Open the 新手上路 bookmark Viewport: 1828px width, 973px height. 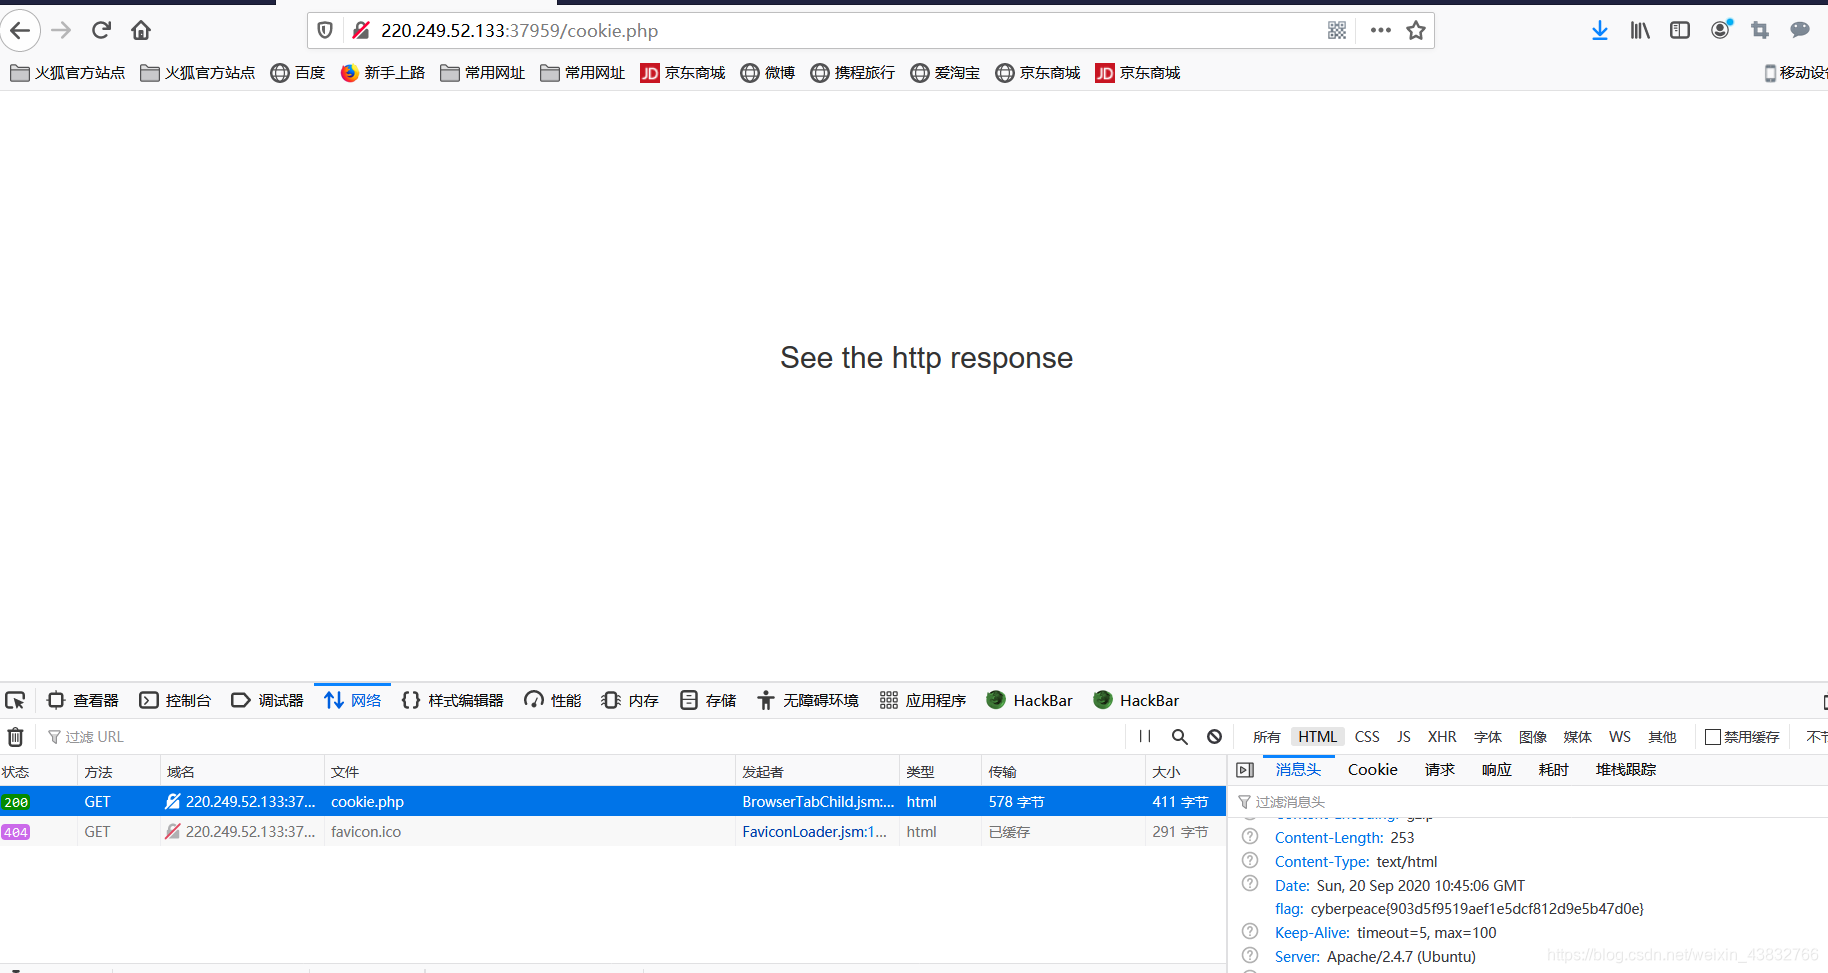[383, 73]
